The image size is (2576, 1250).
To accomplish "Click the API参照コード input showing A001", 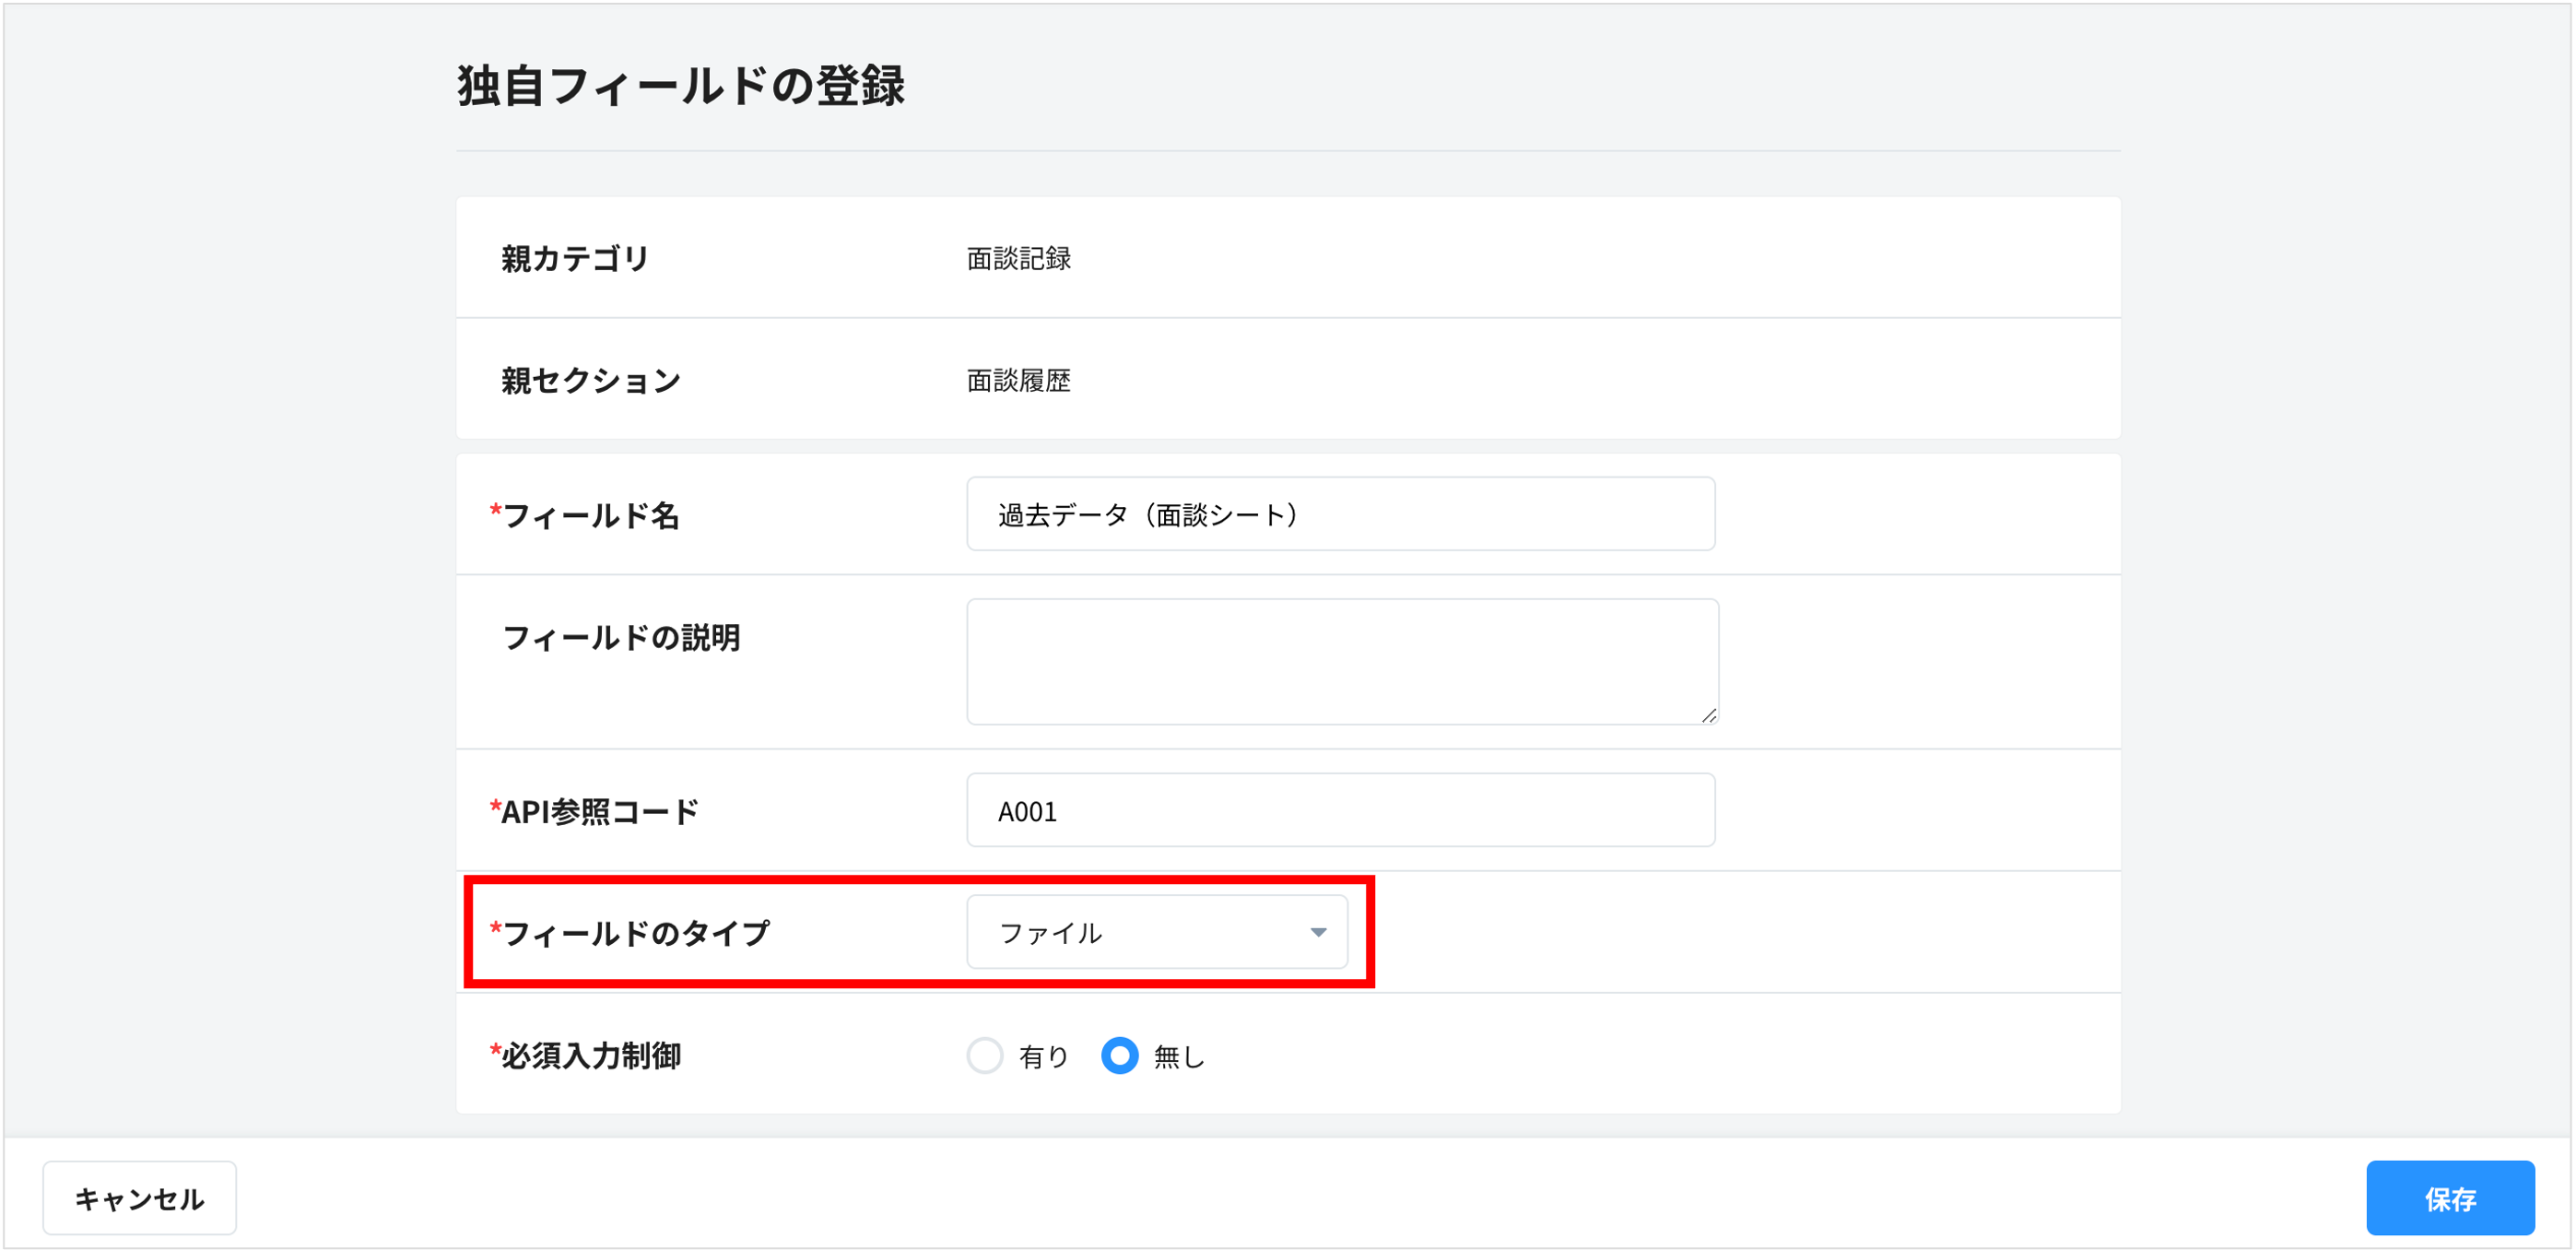I will [x=1341, y=810].
